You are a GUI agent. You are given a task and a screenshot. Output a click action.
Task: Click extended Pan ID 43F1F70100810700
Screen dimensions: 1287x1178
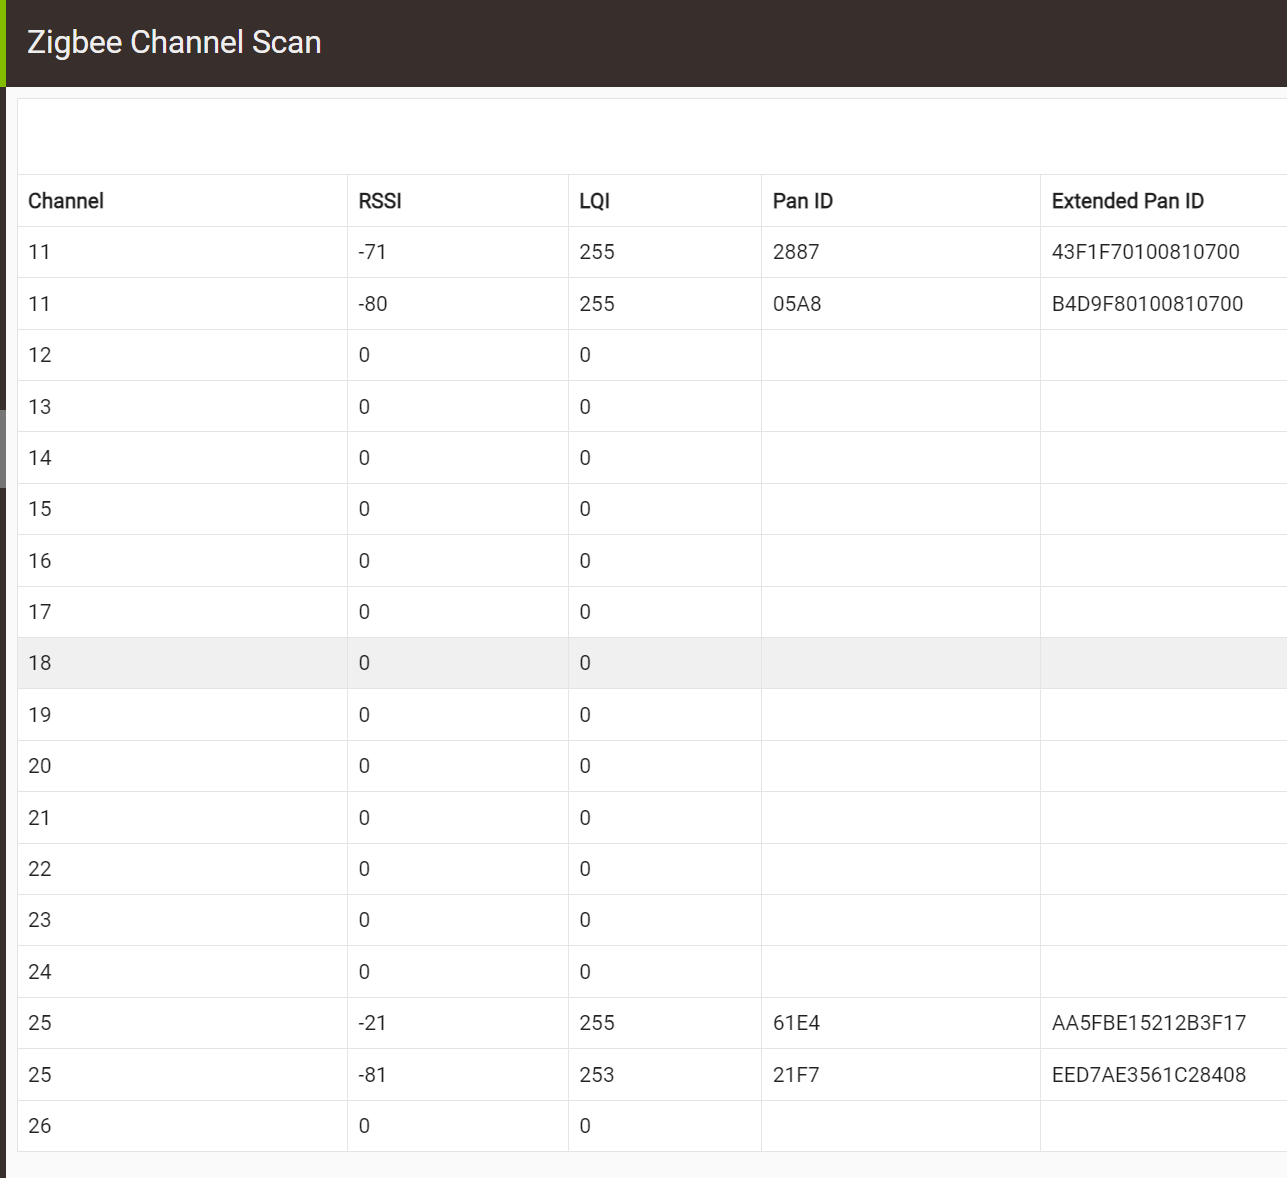pyautogui.click(x=1146, y=252)
